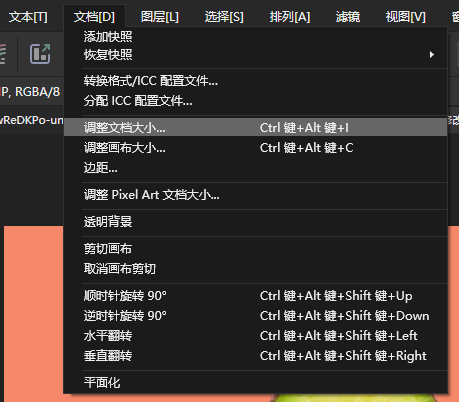Choose 分配 ICC 配置文件...
The image size is (459, 402).
click(x=255, y=101)
